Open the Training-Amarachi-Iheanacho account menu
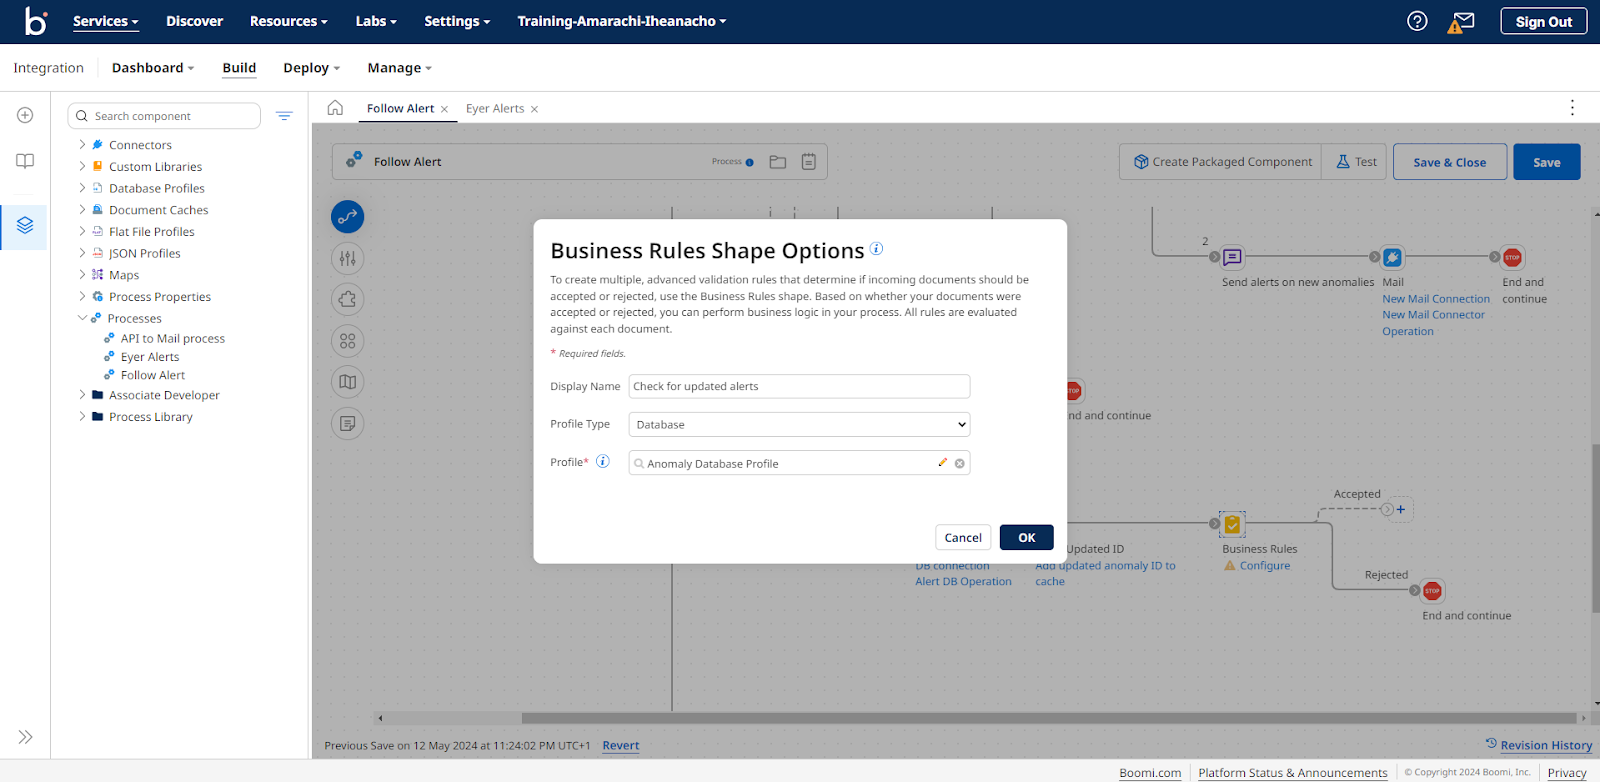The image size is (1600, 782). (622, 21)
